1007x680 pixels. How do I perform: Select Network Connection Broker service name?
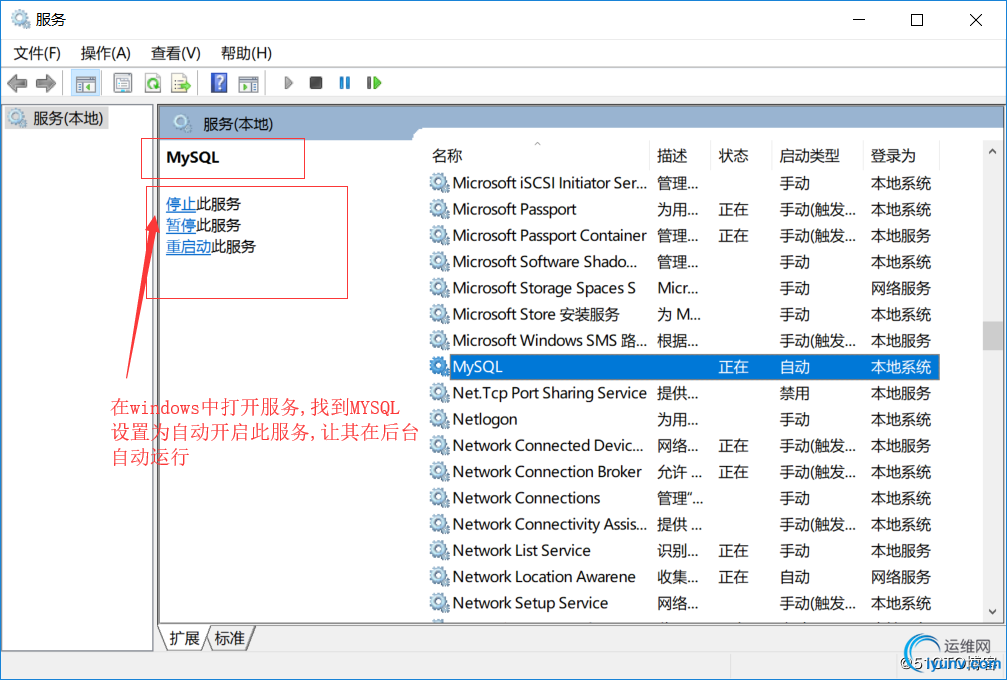[547, 472]
